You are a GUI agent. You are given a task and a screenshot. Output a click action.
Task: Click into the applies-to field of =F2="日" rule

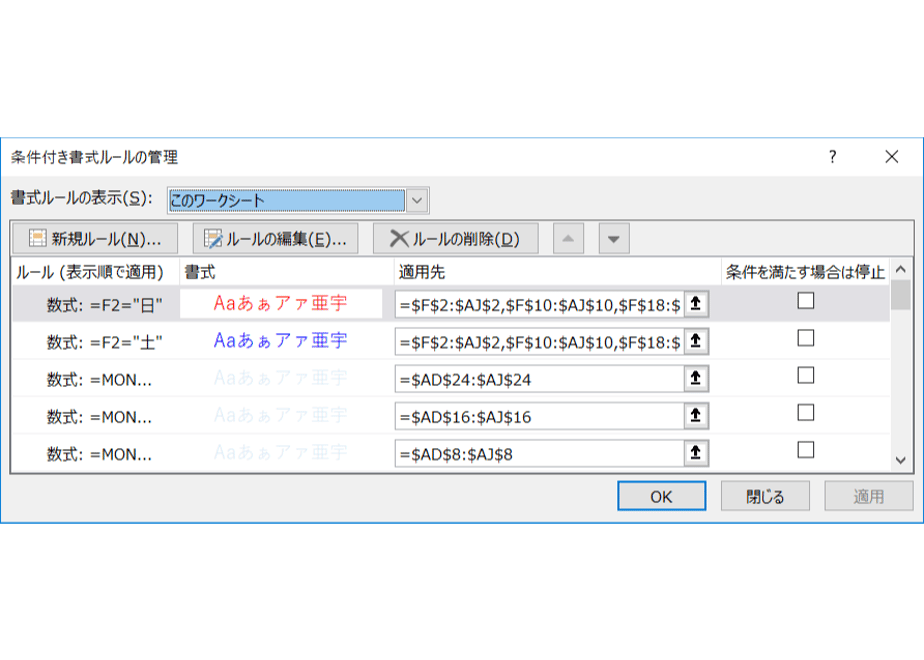click(x=540, y=304)
